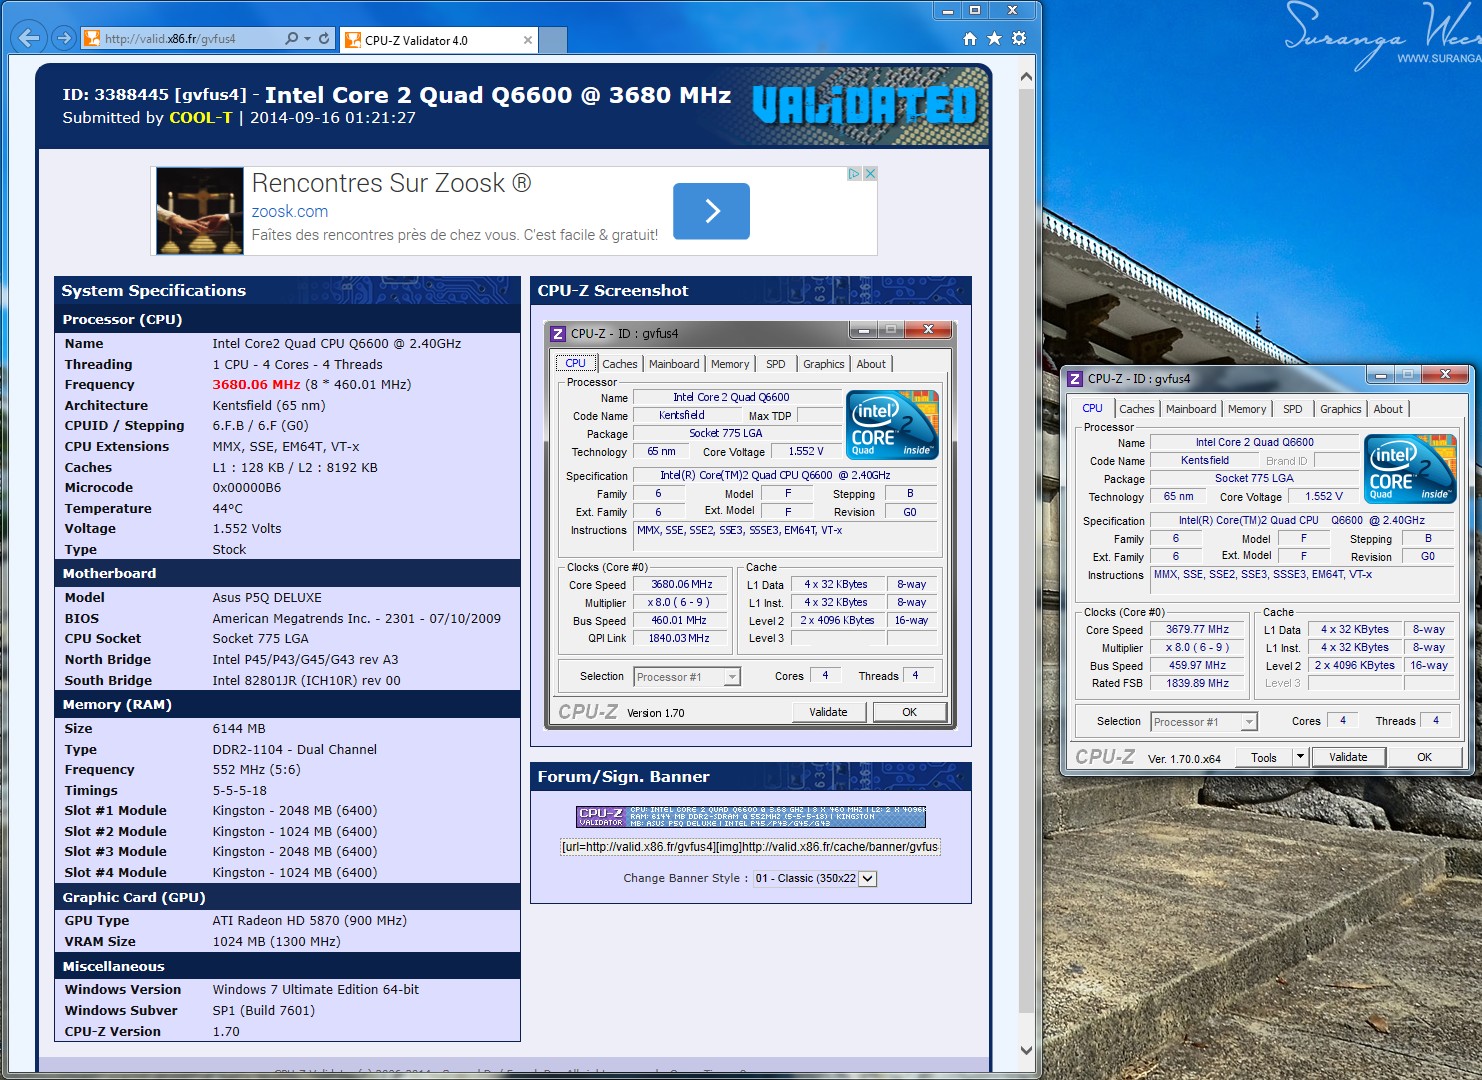1482x1080 pixels.
Task: Click the Validate button in the webpage CPU-Z screenshot
Action: (828, 712)
